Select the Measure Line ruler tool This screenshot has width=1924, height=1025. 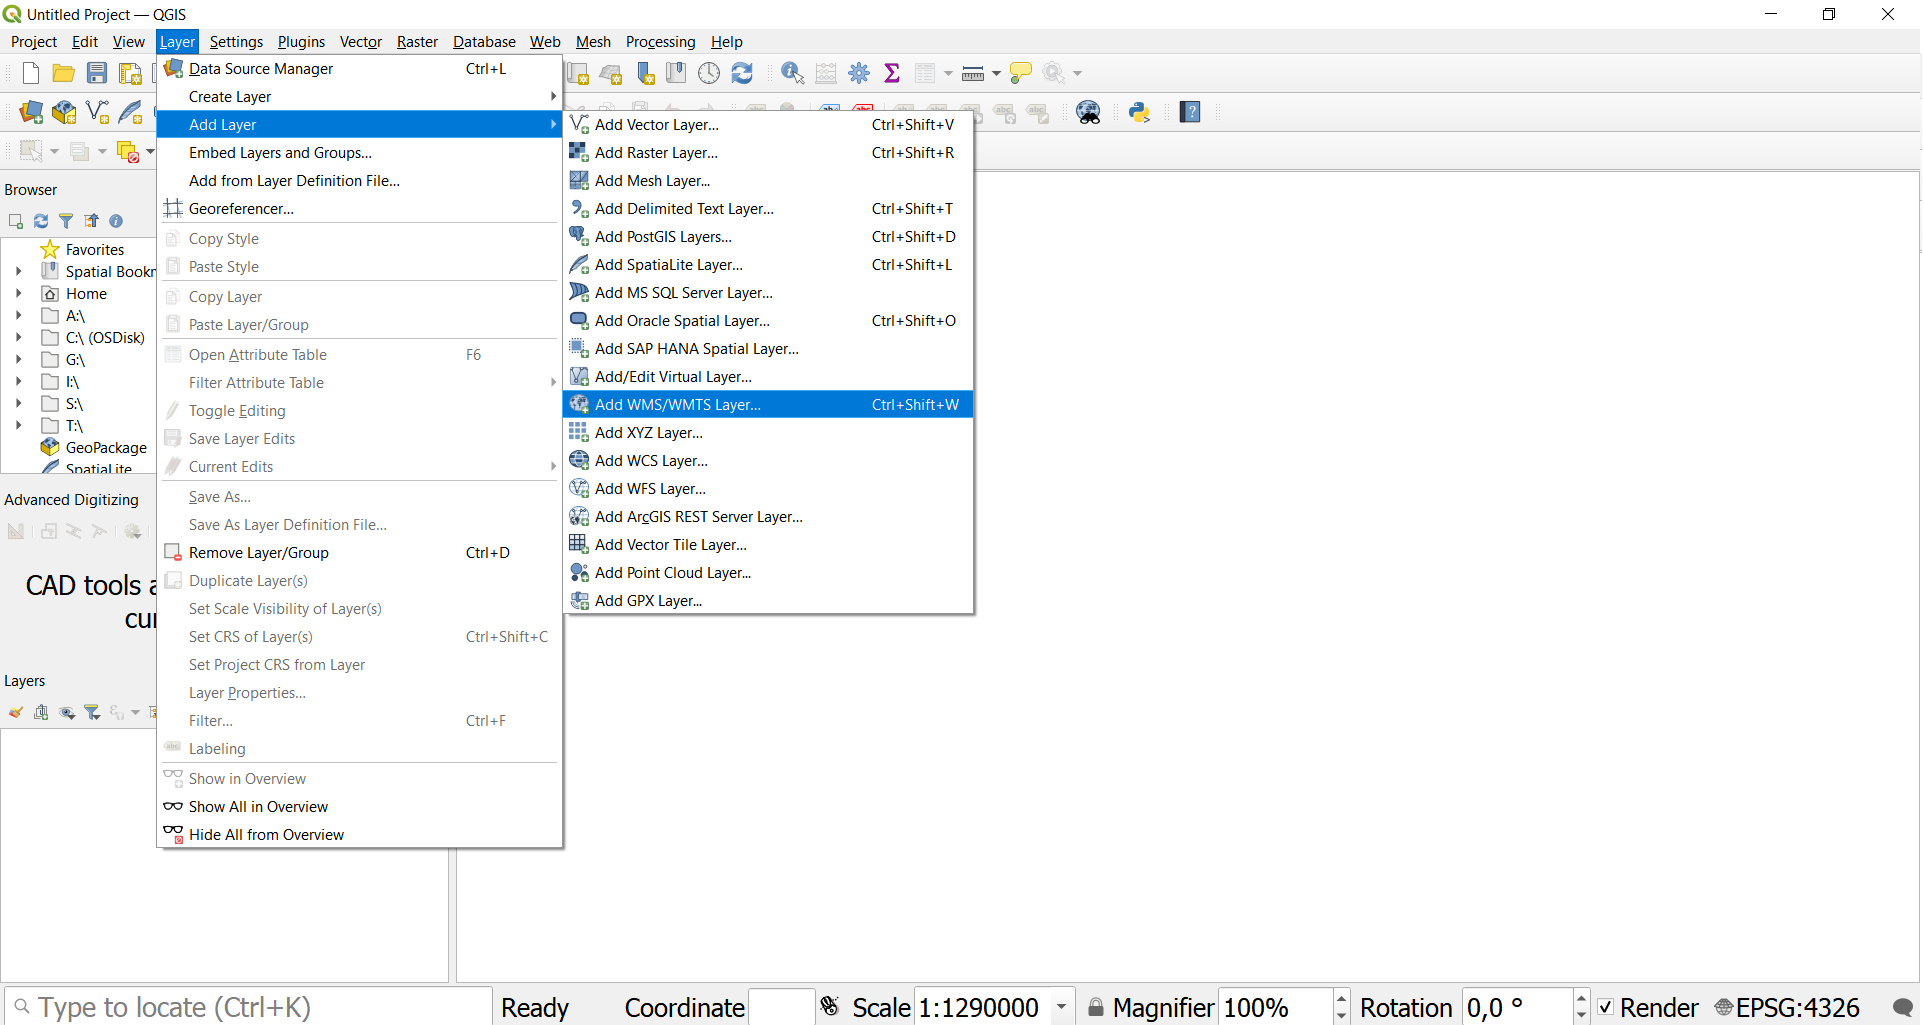(973, 73)
